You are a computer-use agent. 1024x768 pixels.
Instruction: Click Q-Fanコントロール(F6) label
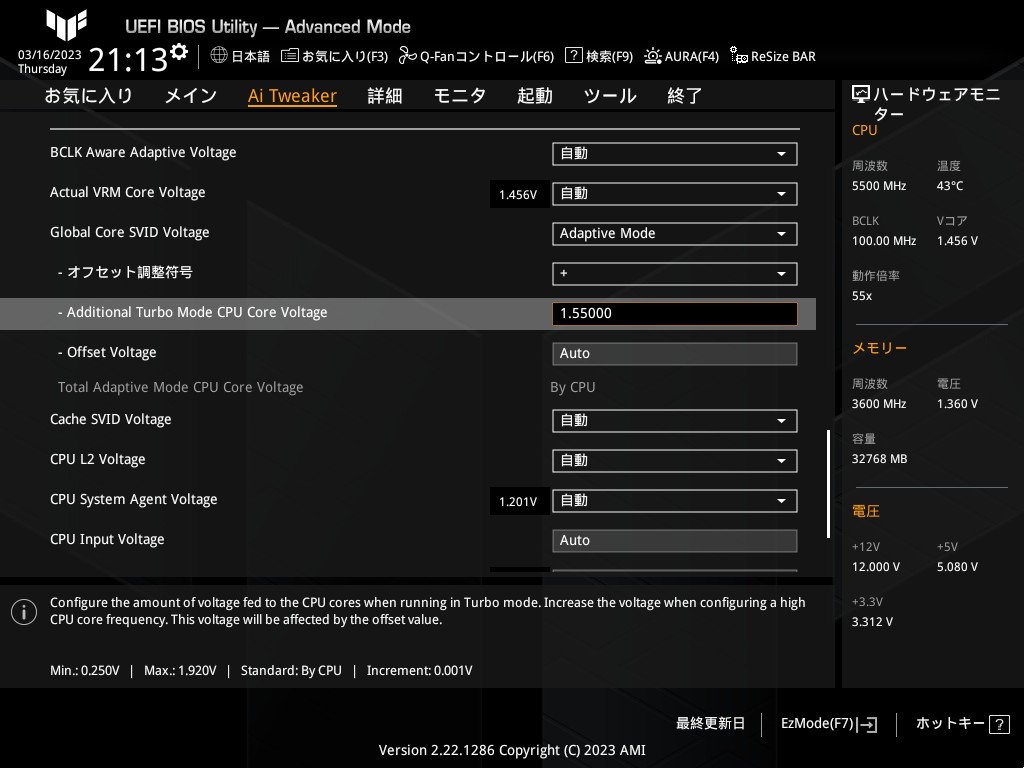(487, 56)
